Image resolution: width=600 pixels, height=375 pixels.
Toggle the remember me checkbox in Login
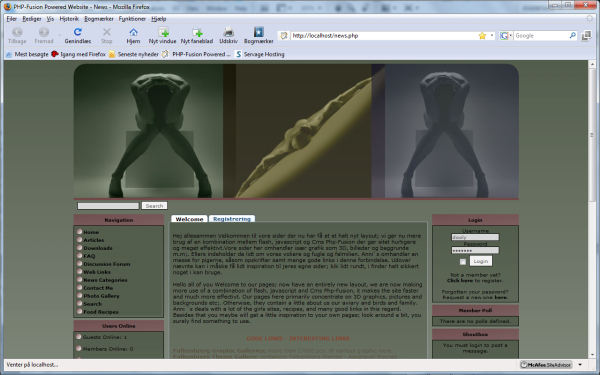(463, 262)
